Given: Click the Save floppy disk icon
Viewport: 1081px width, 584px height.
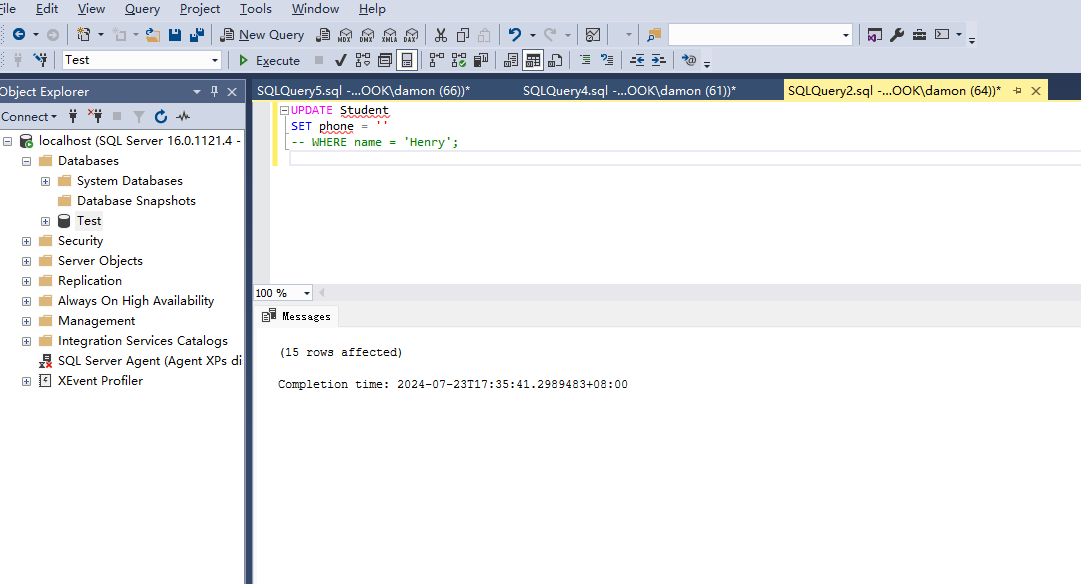Looking at the screenshot, I should 175,34.
